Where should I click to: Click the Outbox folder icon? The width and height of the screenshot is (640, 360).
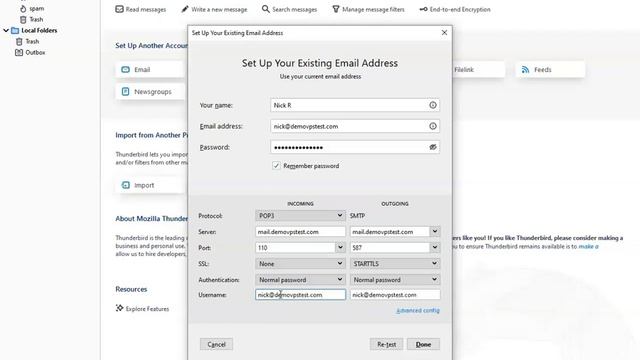click(19, 52)
